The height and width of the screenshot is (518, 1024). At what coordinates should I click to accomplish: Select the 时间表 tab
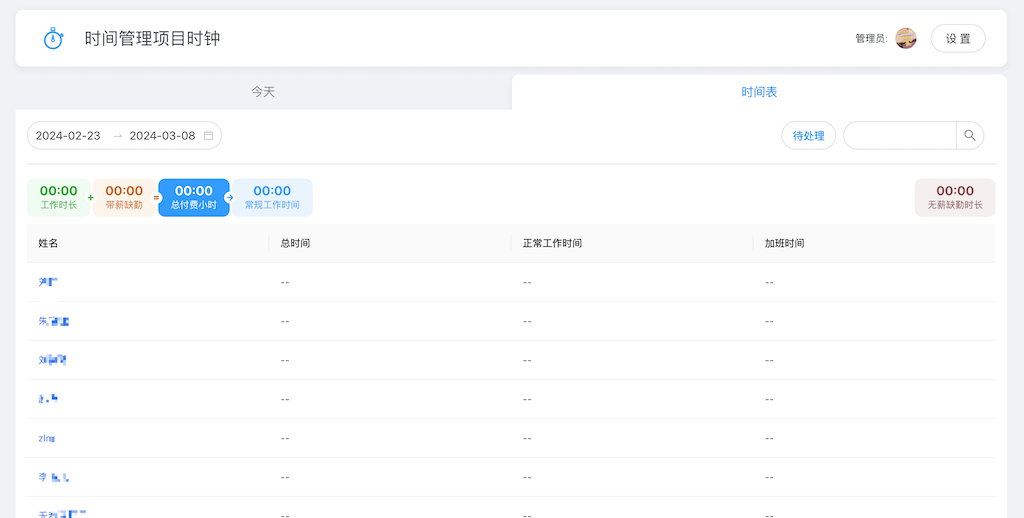tap(759, 92)
